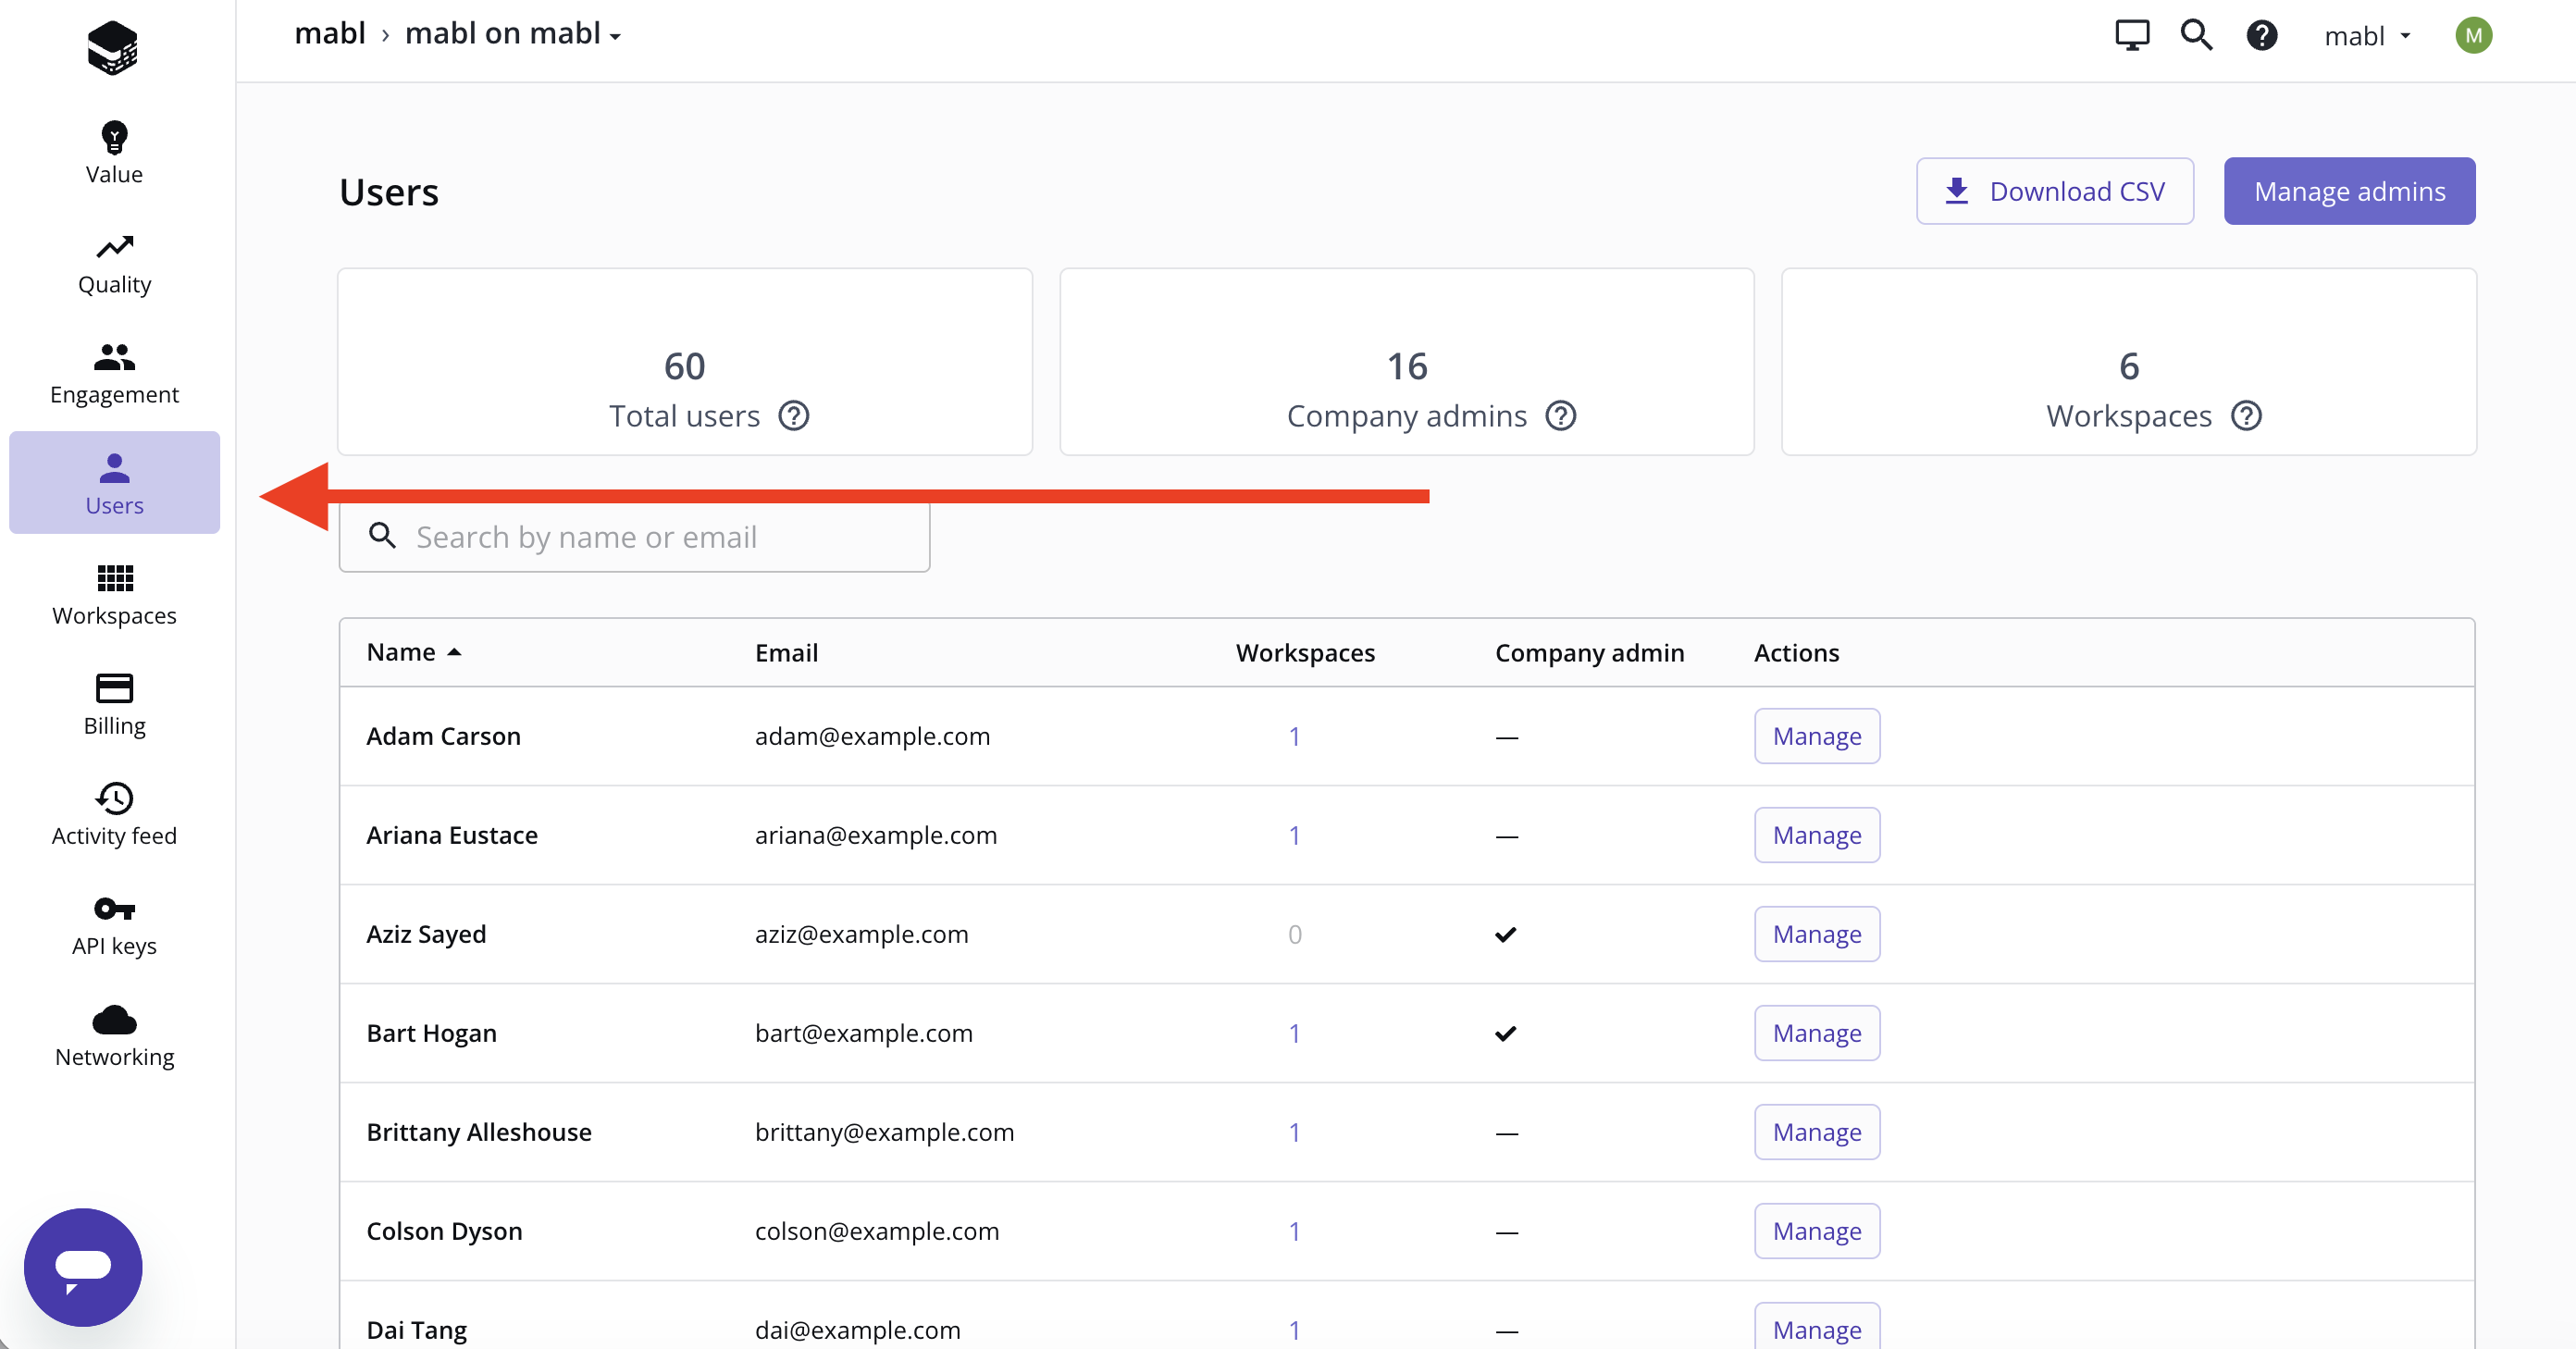Expand the mabl on mabl workspace dropdown
The height and width of the screenshot is (1349, 2576).
[x=513, y=34]
